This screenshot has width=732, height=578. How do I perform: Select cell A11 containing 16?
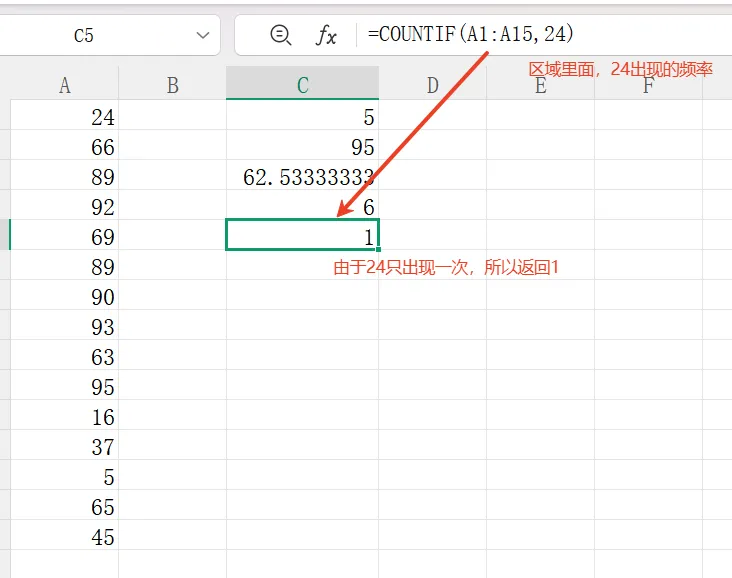click(64, 415)
